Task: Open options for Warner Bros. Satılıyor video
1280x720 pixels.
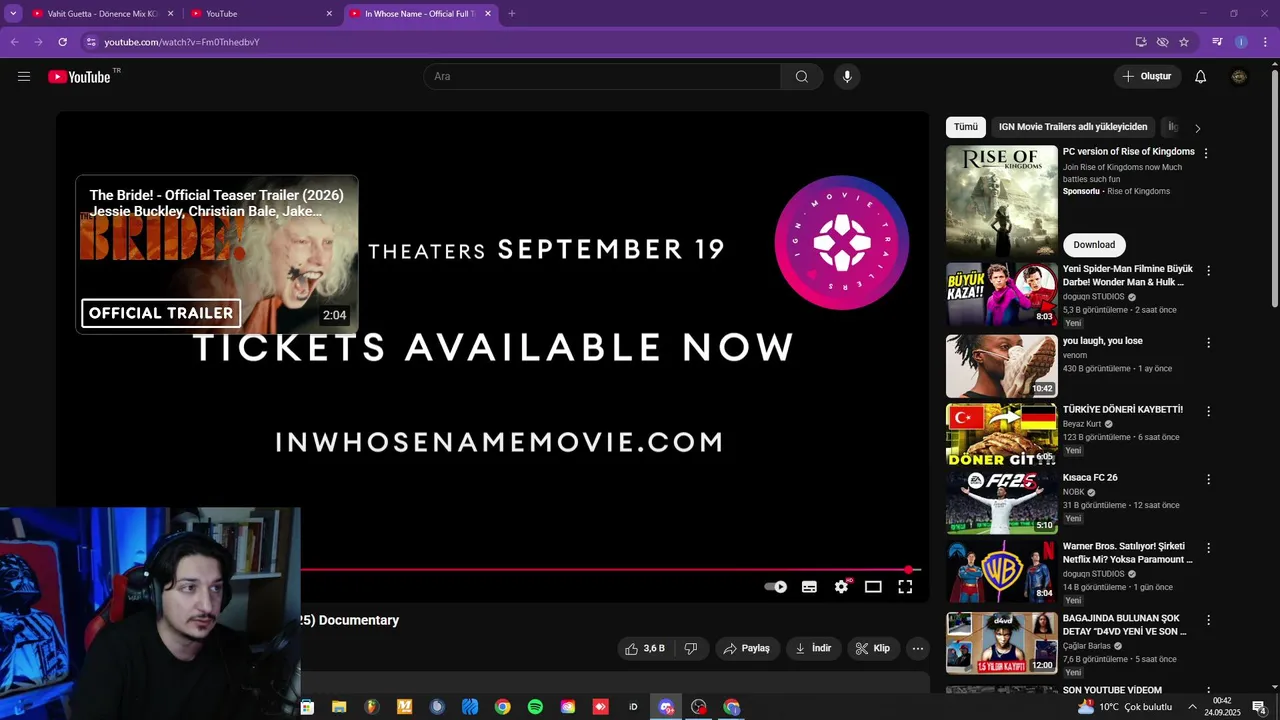Action: click(x=1208, y=548)
